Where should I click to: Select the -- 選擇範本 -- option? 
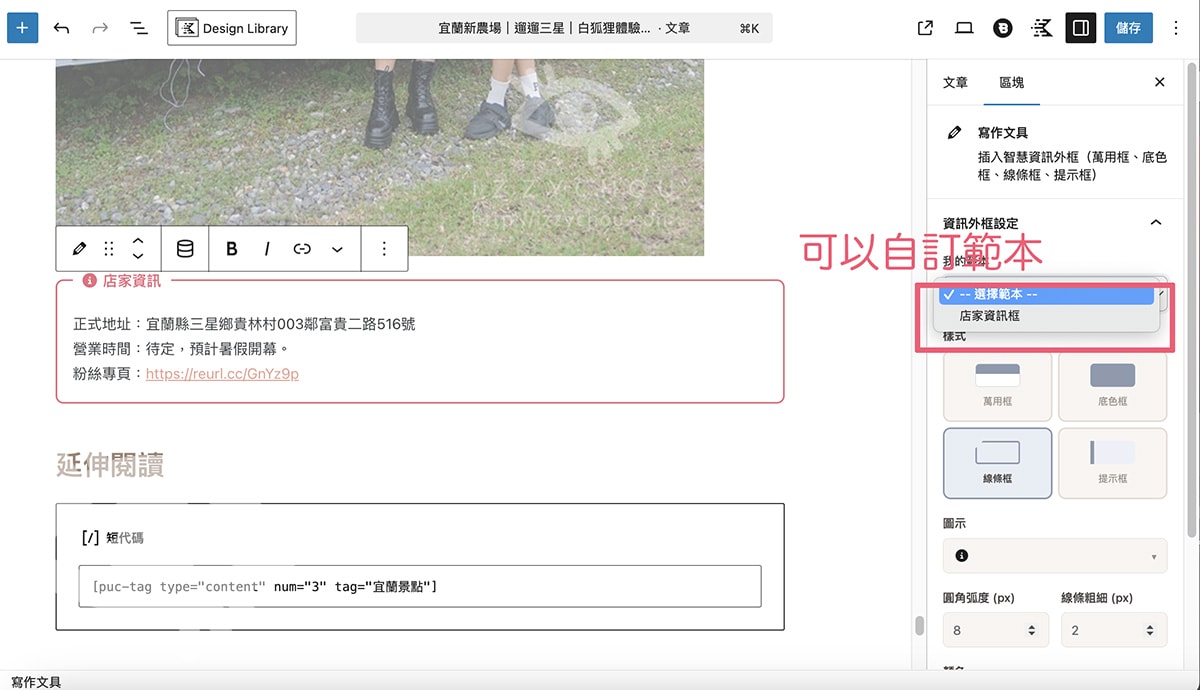coord(1046,295)
